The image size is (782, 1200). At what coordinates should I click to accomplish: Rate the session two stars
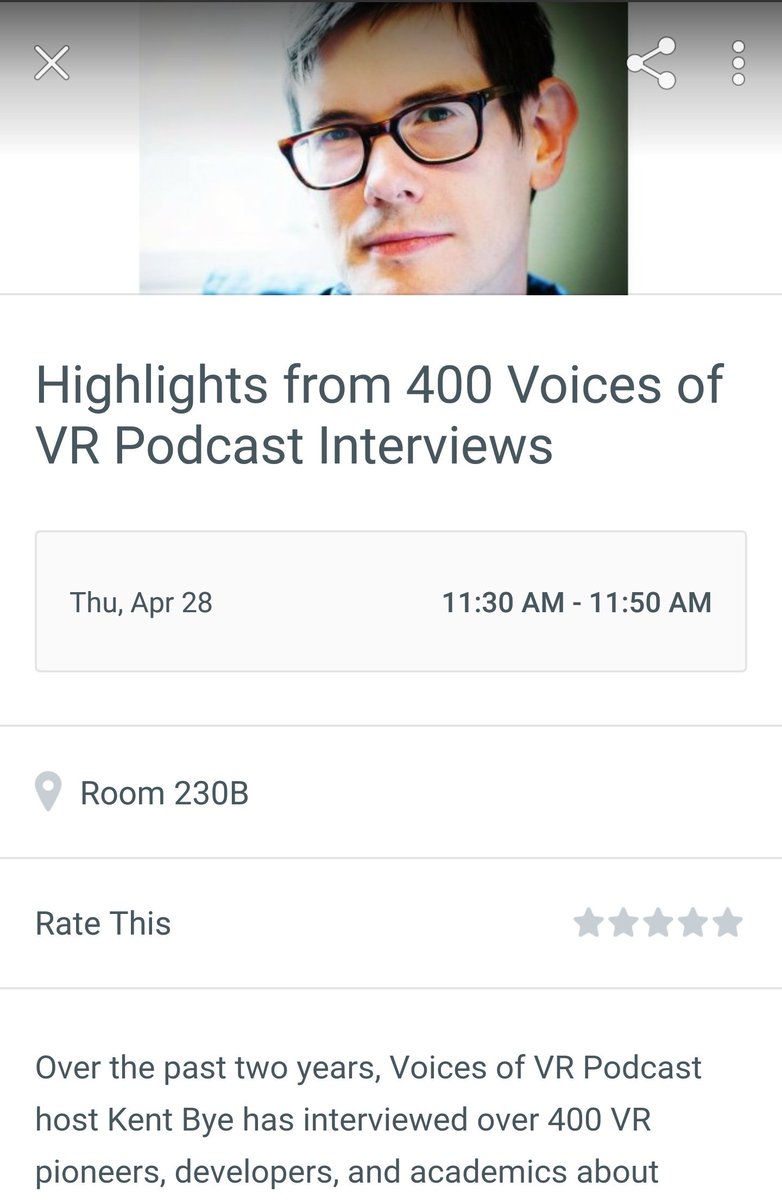pyautogui.click(x=623, y=923)
